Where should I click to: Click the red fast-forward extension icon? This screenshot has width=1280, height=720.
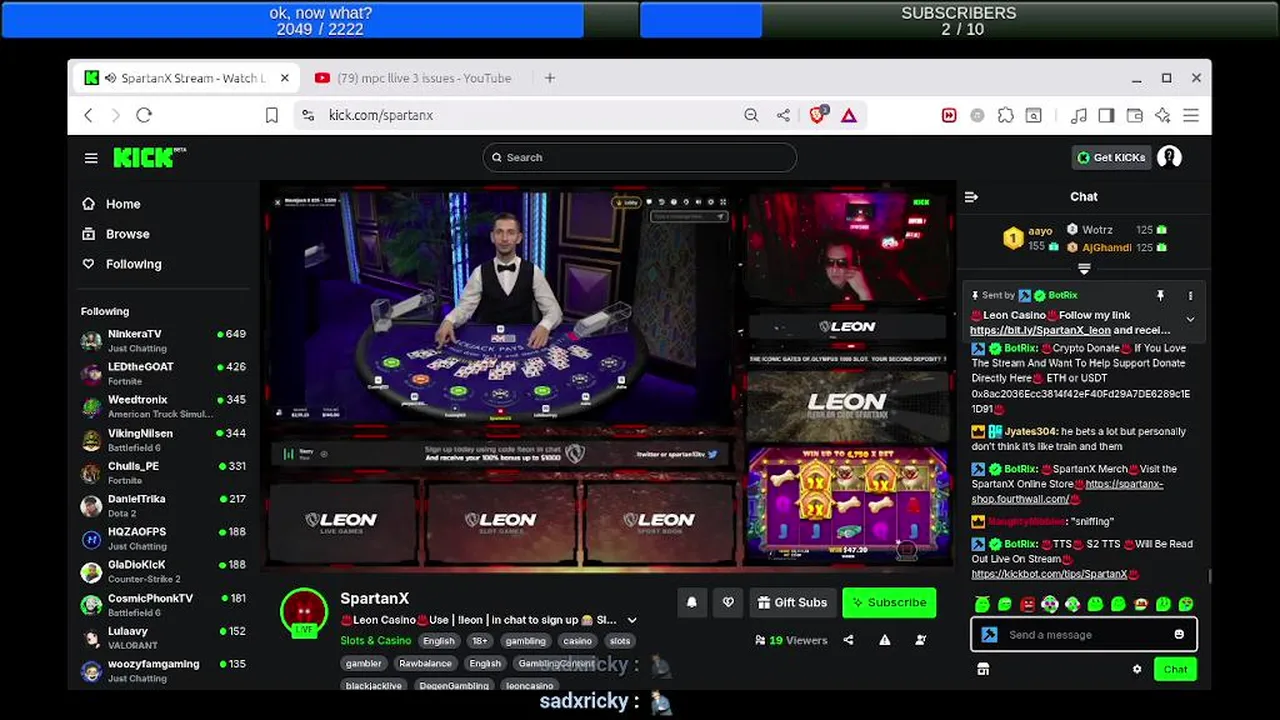[949, 115]
